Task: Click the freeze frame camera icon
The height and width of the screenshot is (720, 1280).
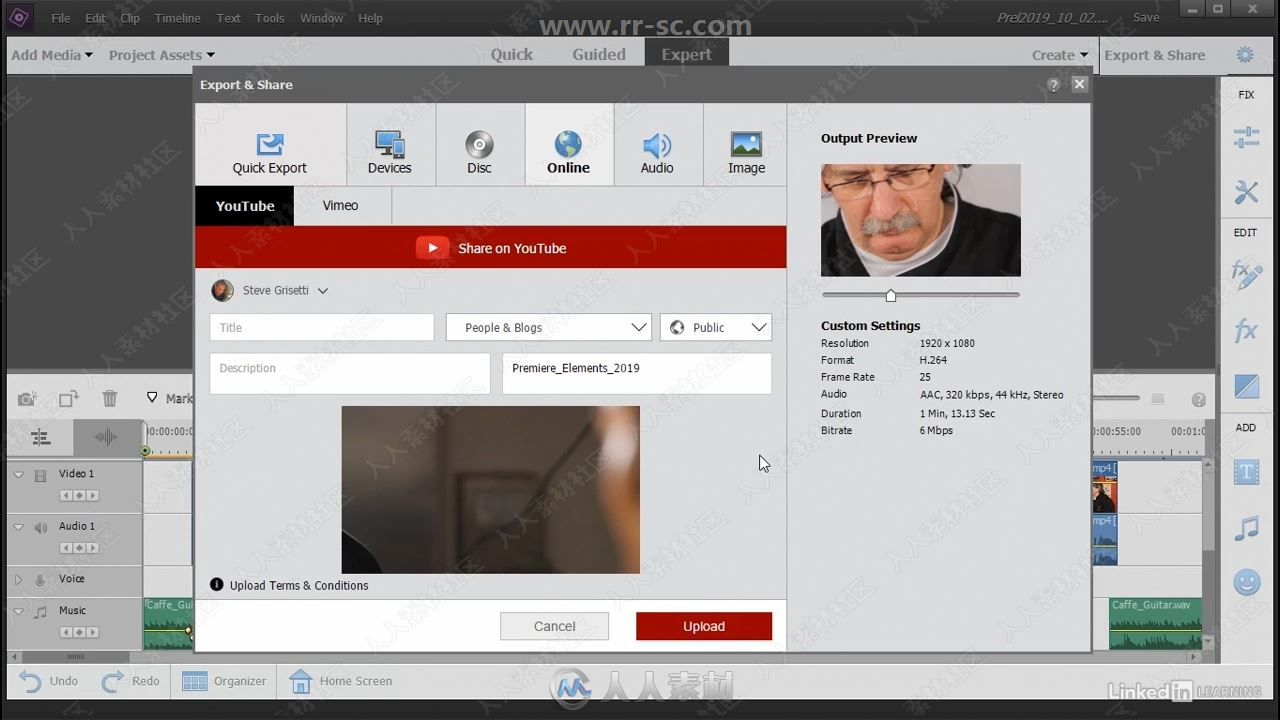Action: point(28,399)
